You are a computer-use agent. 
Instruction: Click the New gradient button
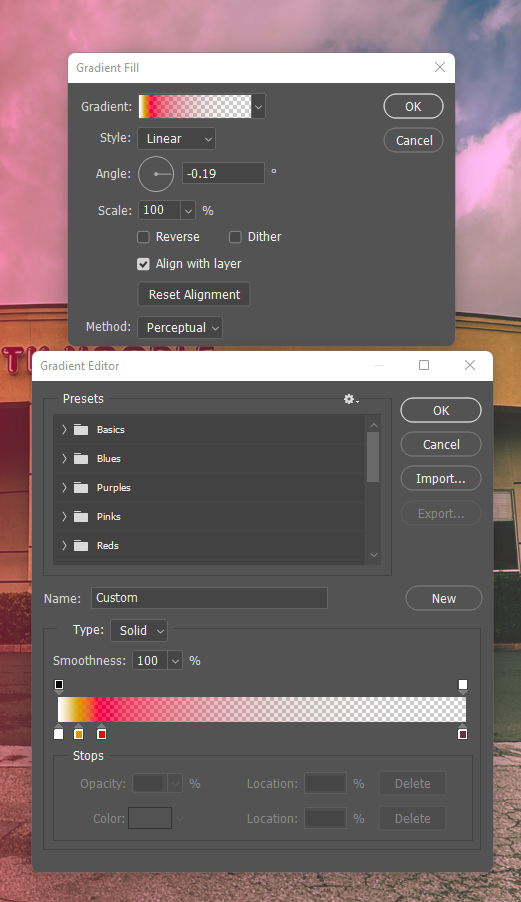click(x=444, y=598)
